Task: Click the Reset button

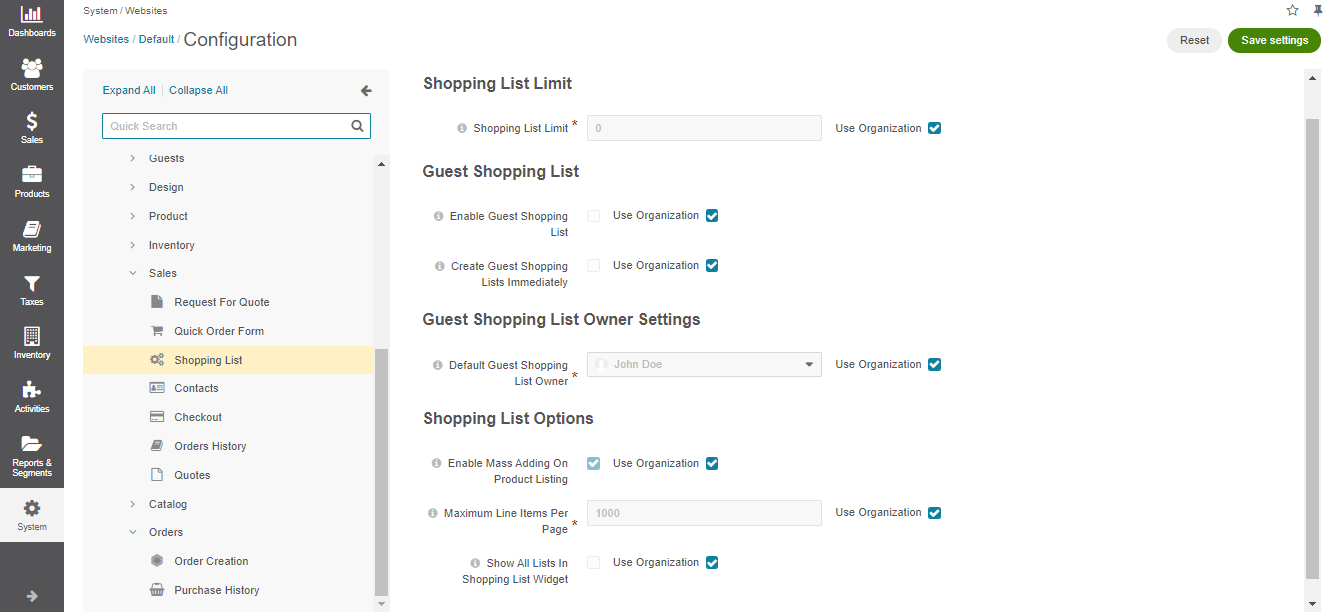Action: tap(1194, 40)
